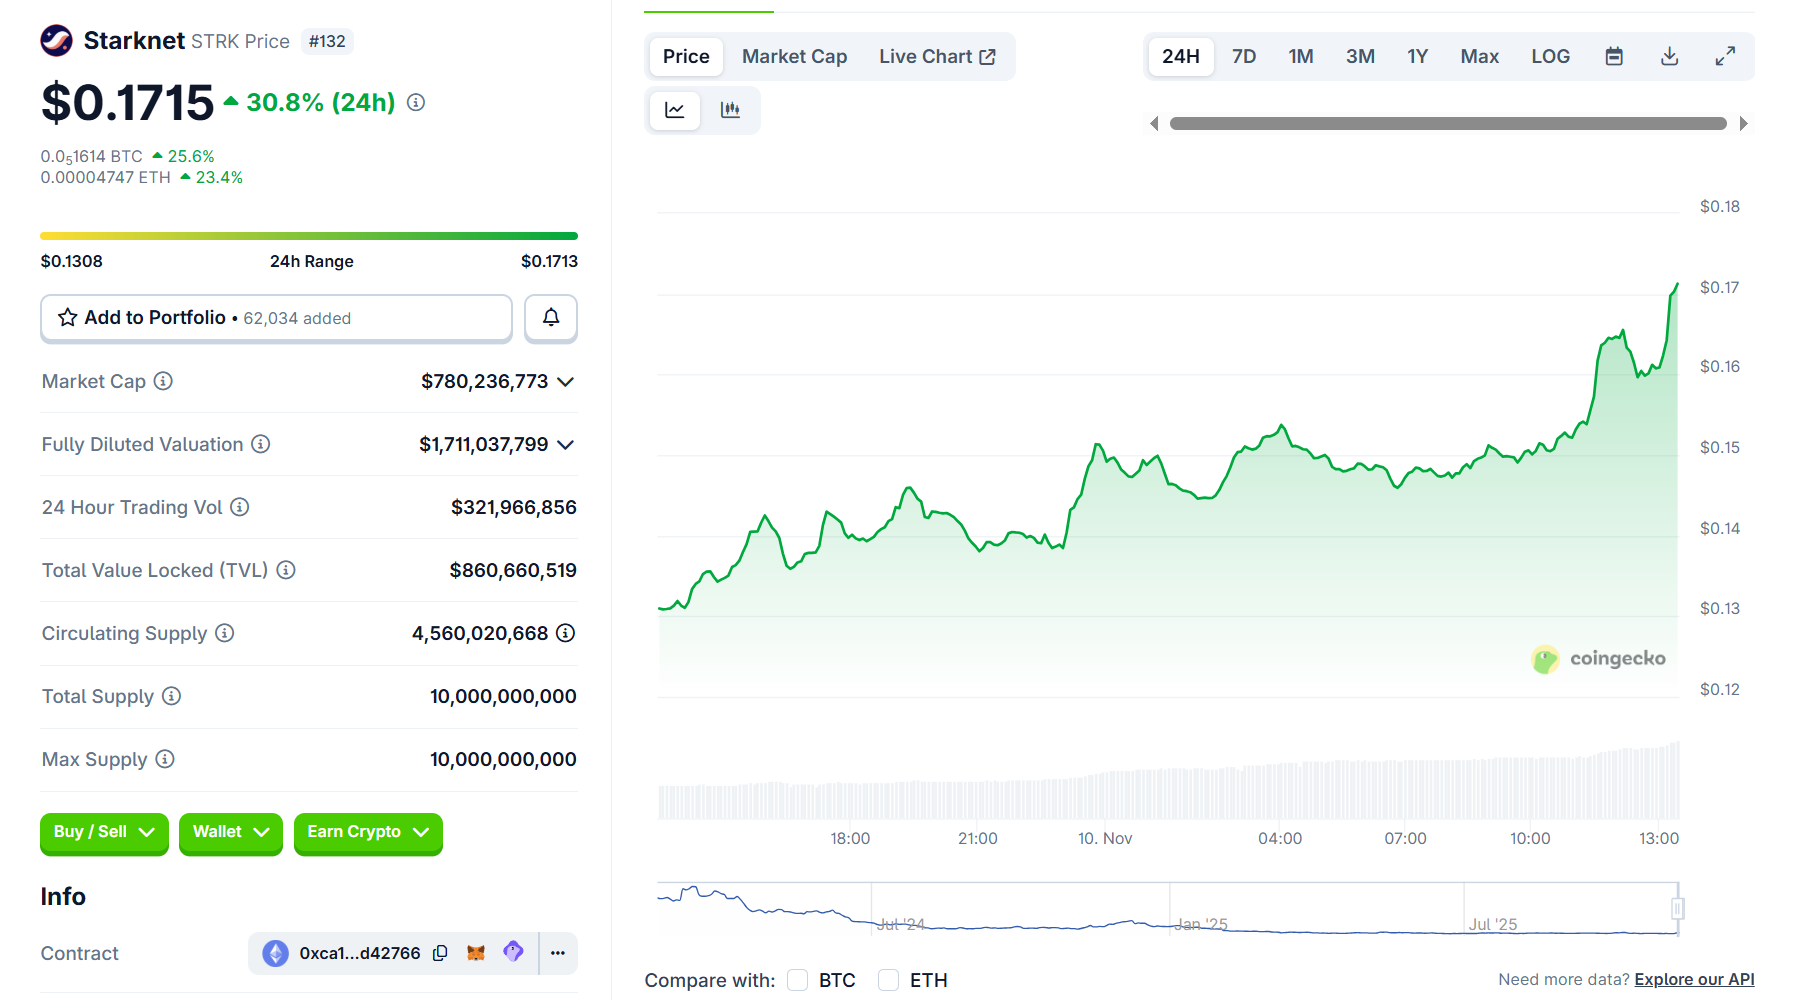Click Add to Portfolio button
The image size is (1793, 1000).
(x=276, y=318)
